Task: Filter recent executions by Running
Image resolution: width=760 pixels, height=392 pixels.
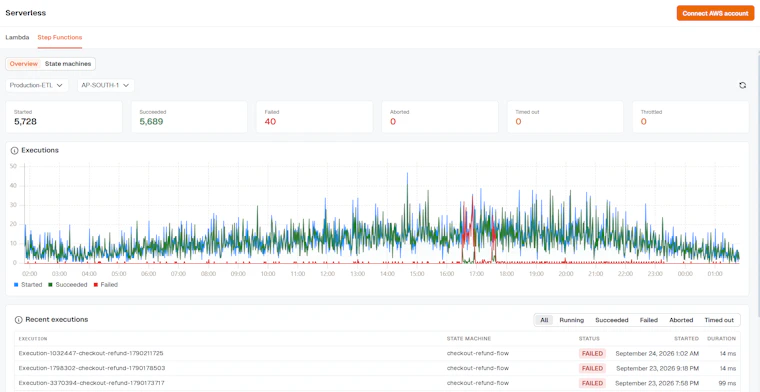Action: (571, 320)
